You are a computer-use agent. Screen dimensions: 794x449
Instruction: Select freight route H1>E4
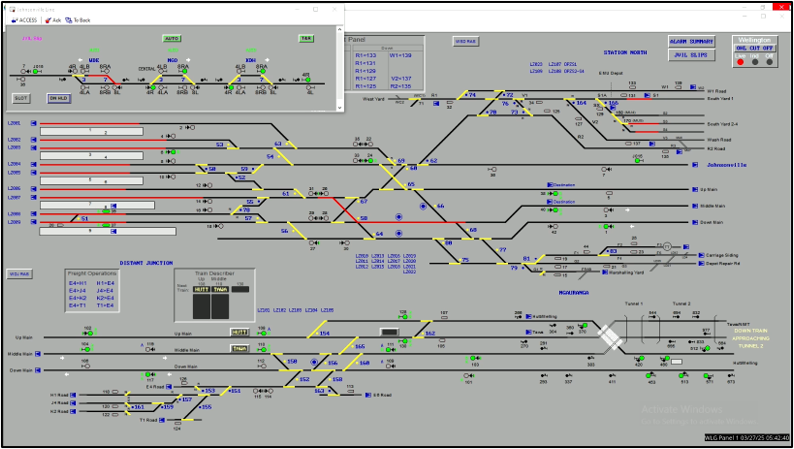coord(105,283)
